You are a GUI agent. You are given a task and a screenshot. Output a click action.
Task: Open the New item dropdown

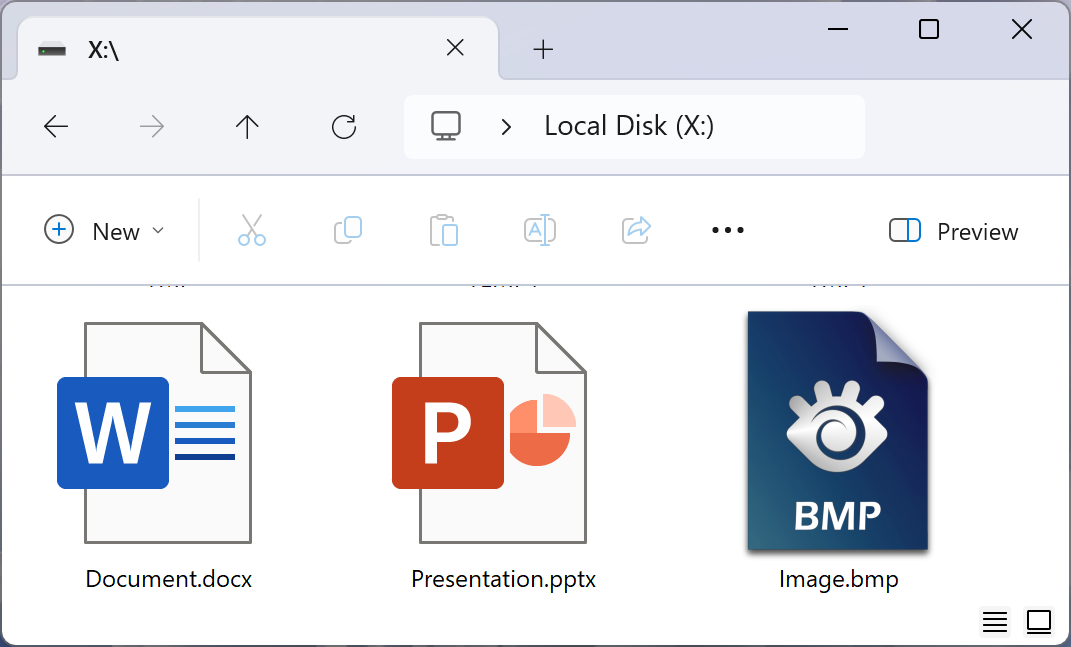(x=104, y=231)
